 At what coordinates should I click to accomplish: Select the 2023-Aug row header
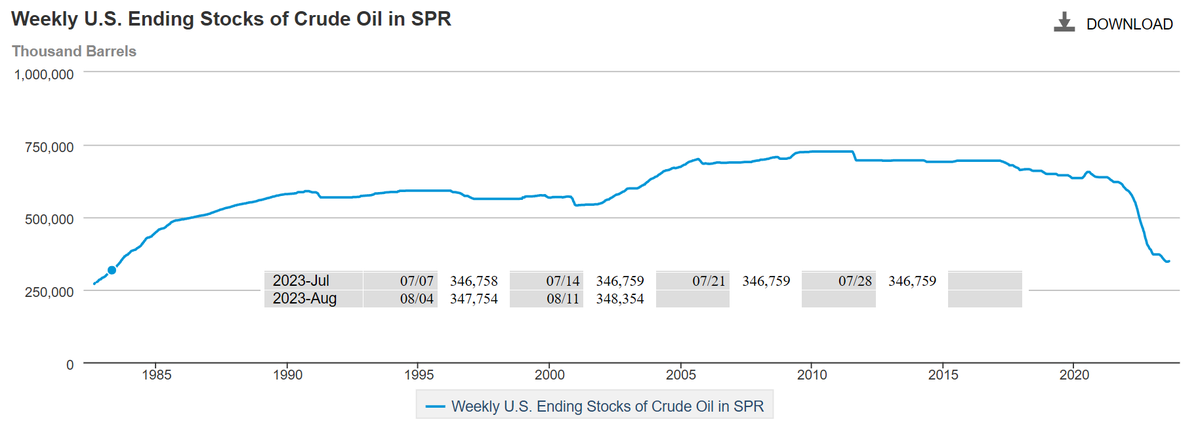304,298
